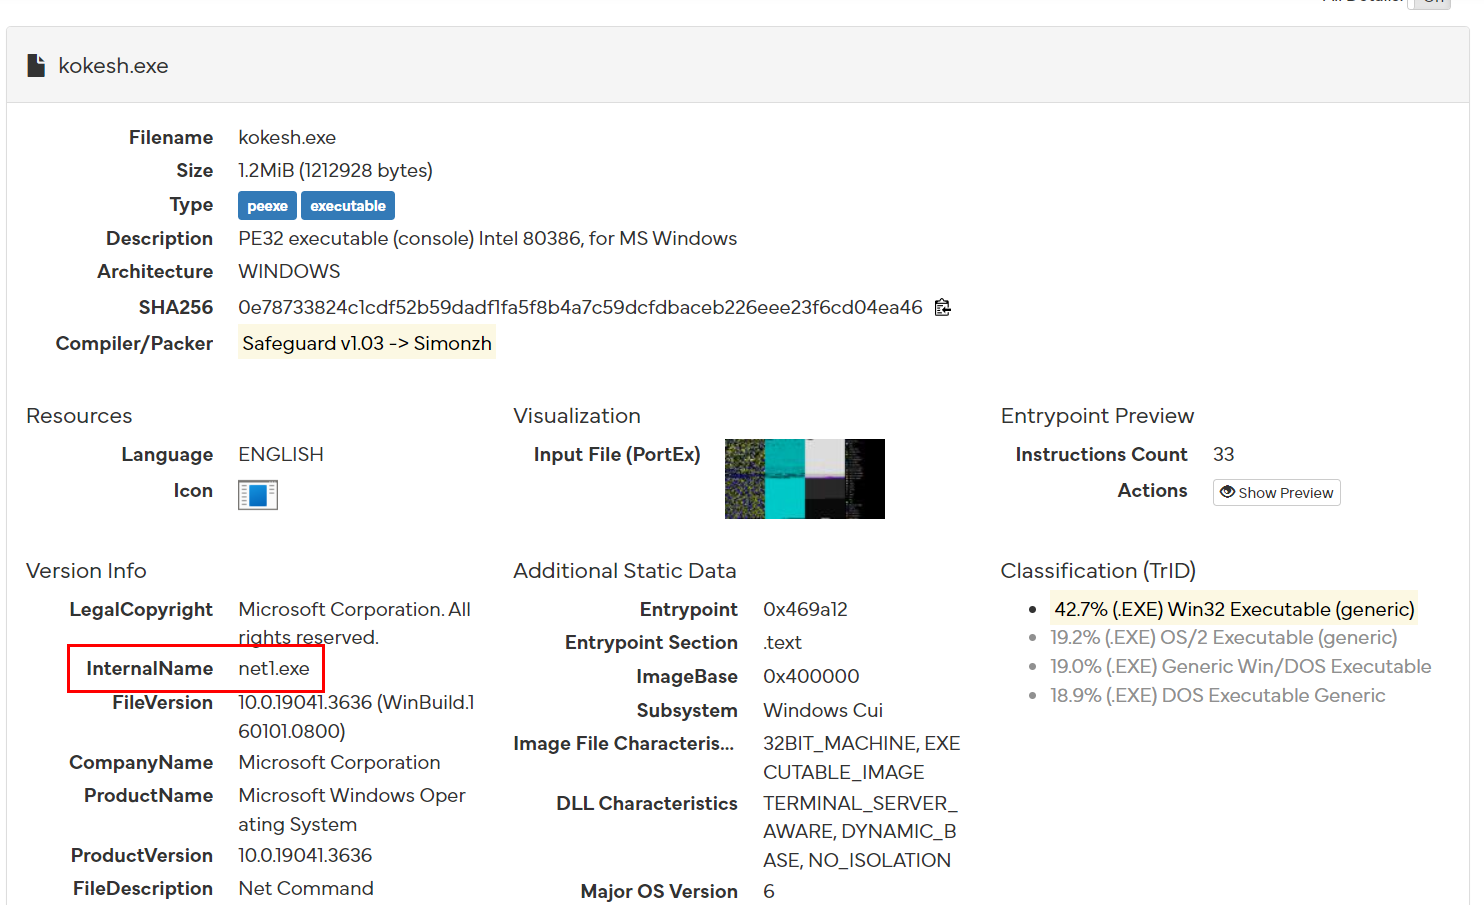Toggle the All Details switch
The height and width of the screenshot is (905, 1484).
(x=1429, y=3)
